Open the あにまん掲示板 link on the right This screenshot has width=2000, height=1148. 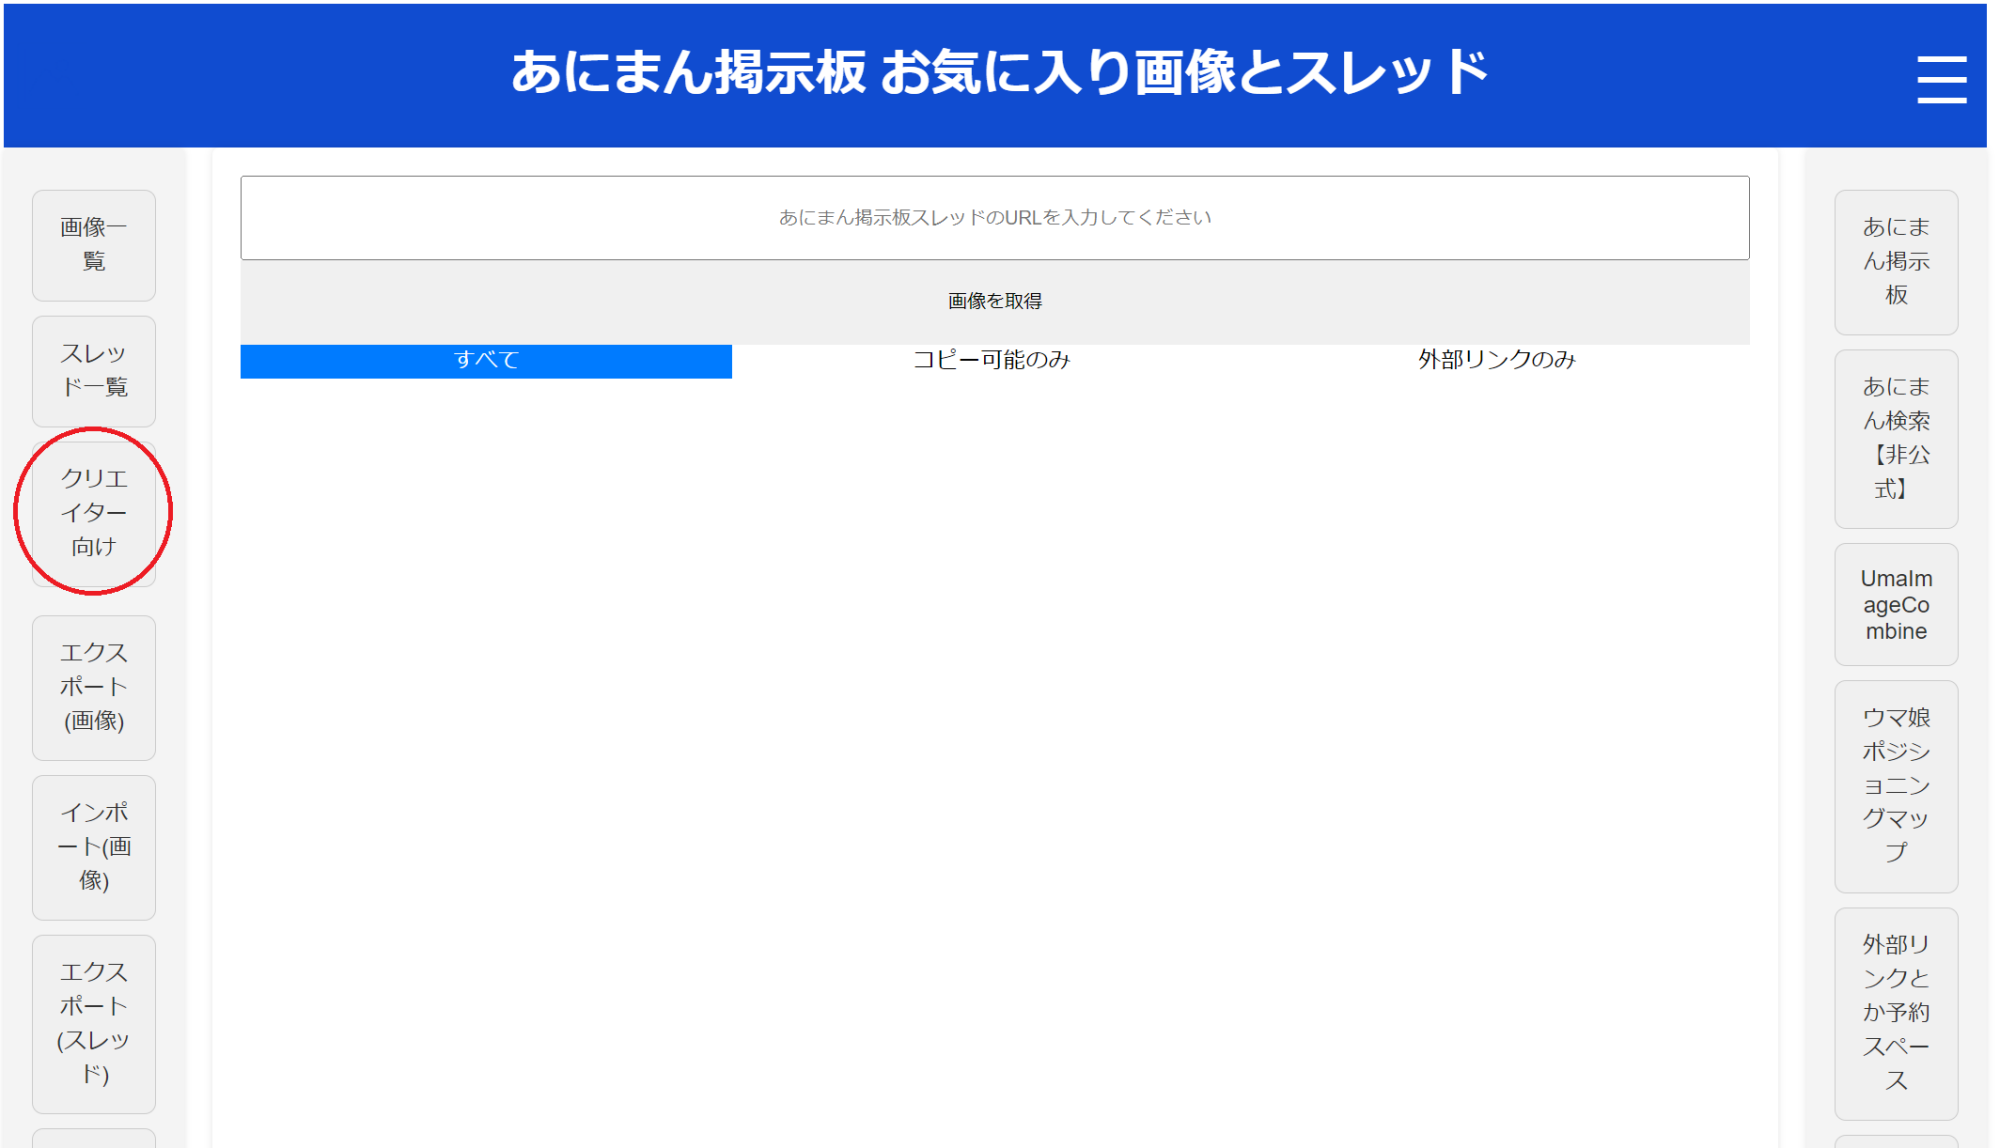tap(1896, 262)
